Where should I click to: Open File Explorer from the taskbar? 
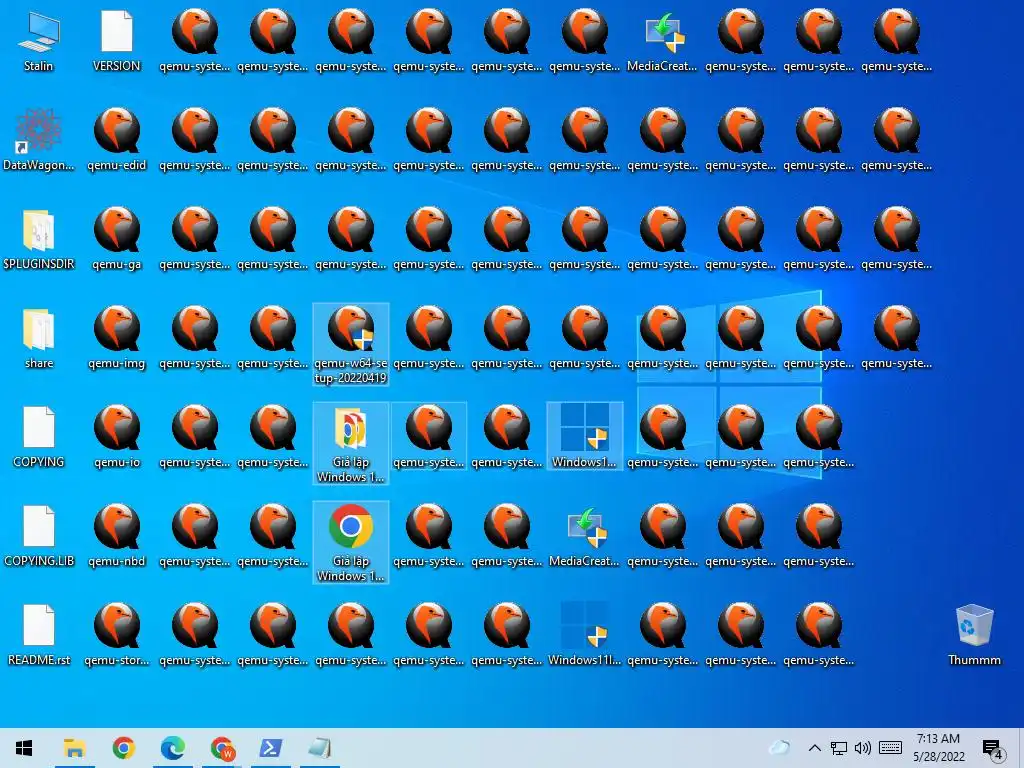click(74, 748)
